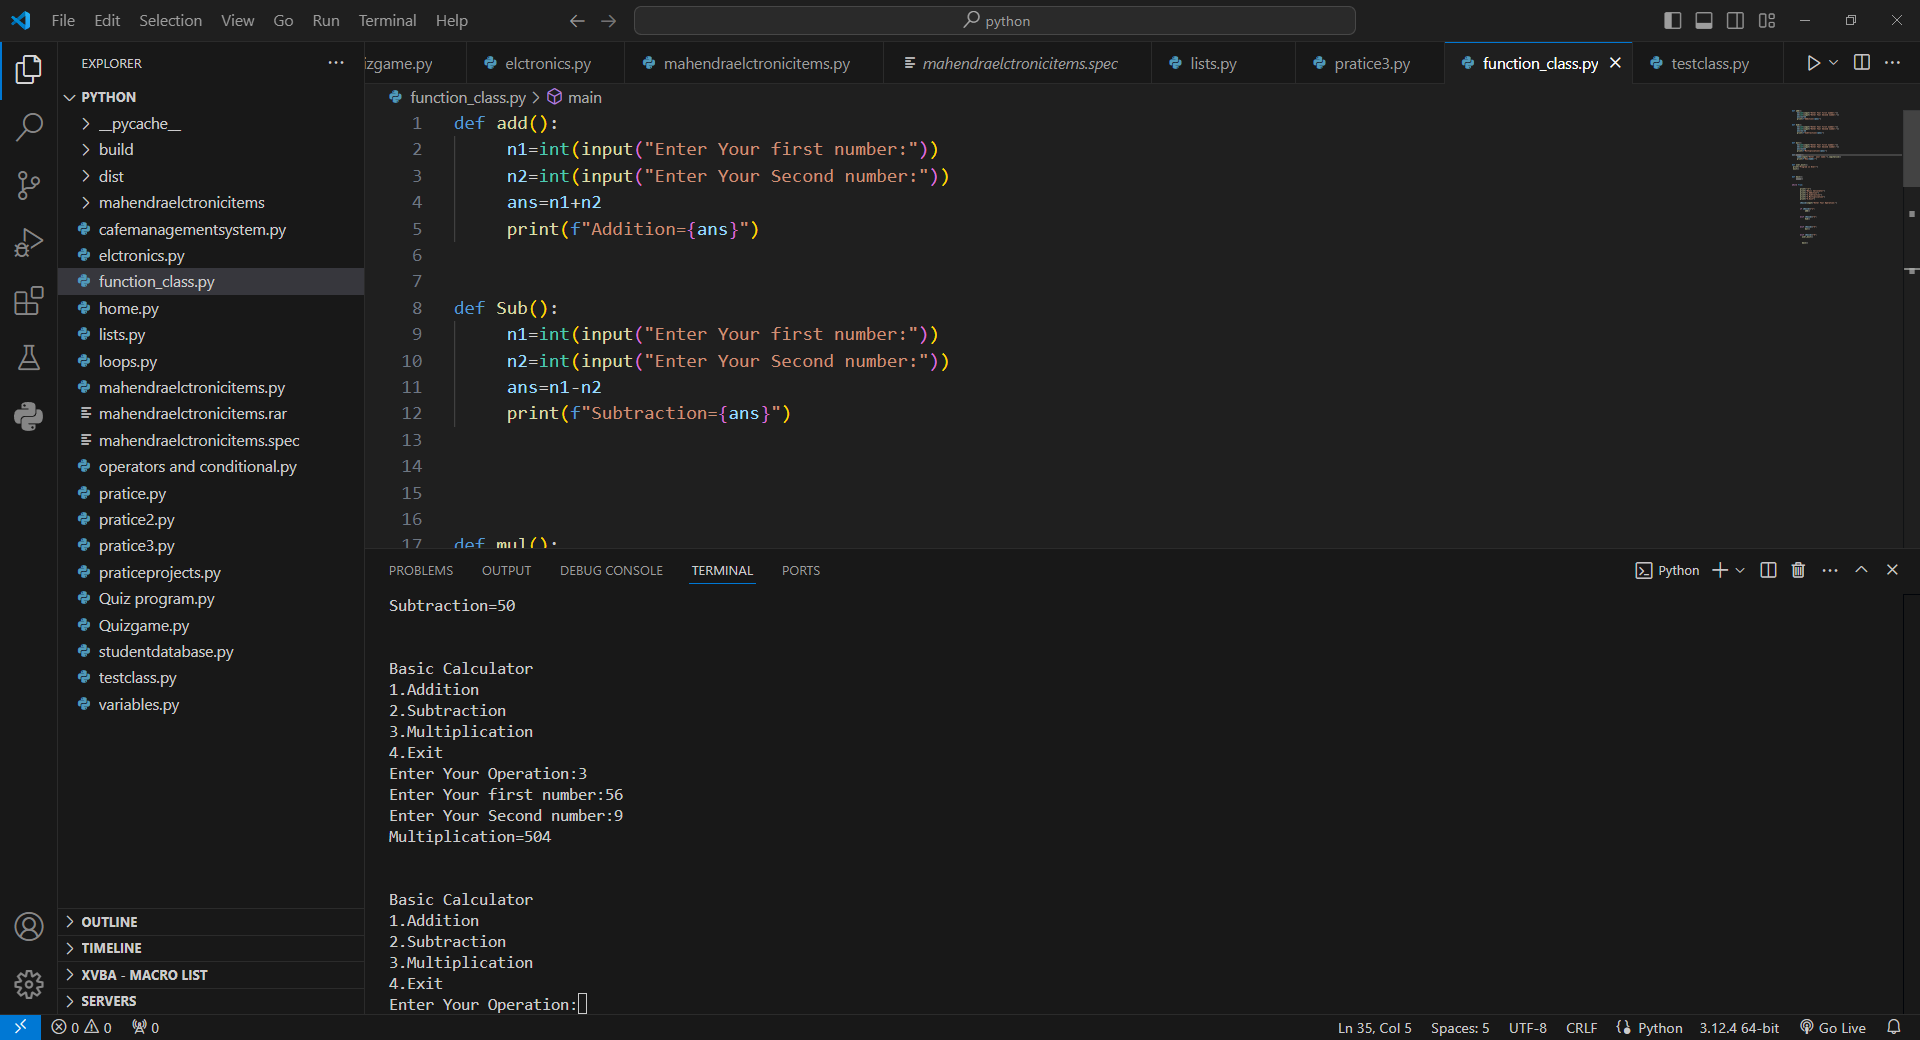
Task: Open the Testing flask view
Action: pyautogui.click(x=29, y=358)
